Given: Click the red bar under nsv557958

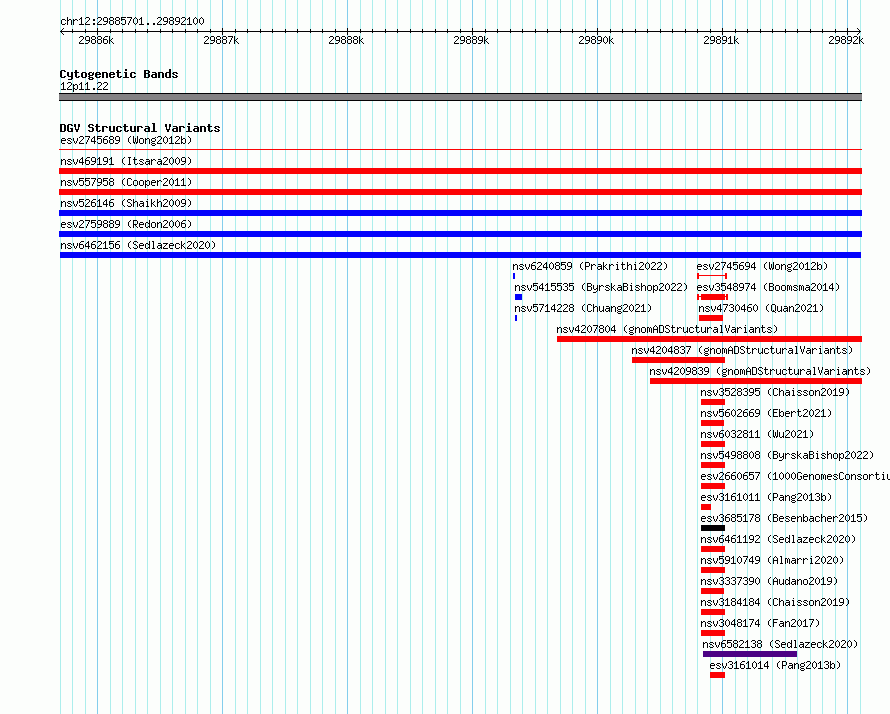Looking at the screenshot, I should tap(460, 192).
